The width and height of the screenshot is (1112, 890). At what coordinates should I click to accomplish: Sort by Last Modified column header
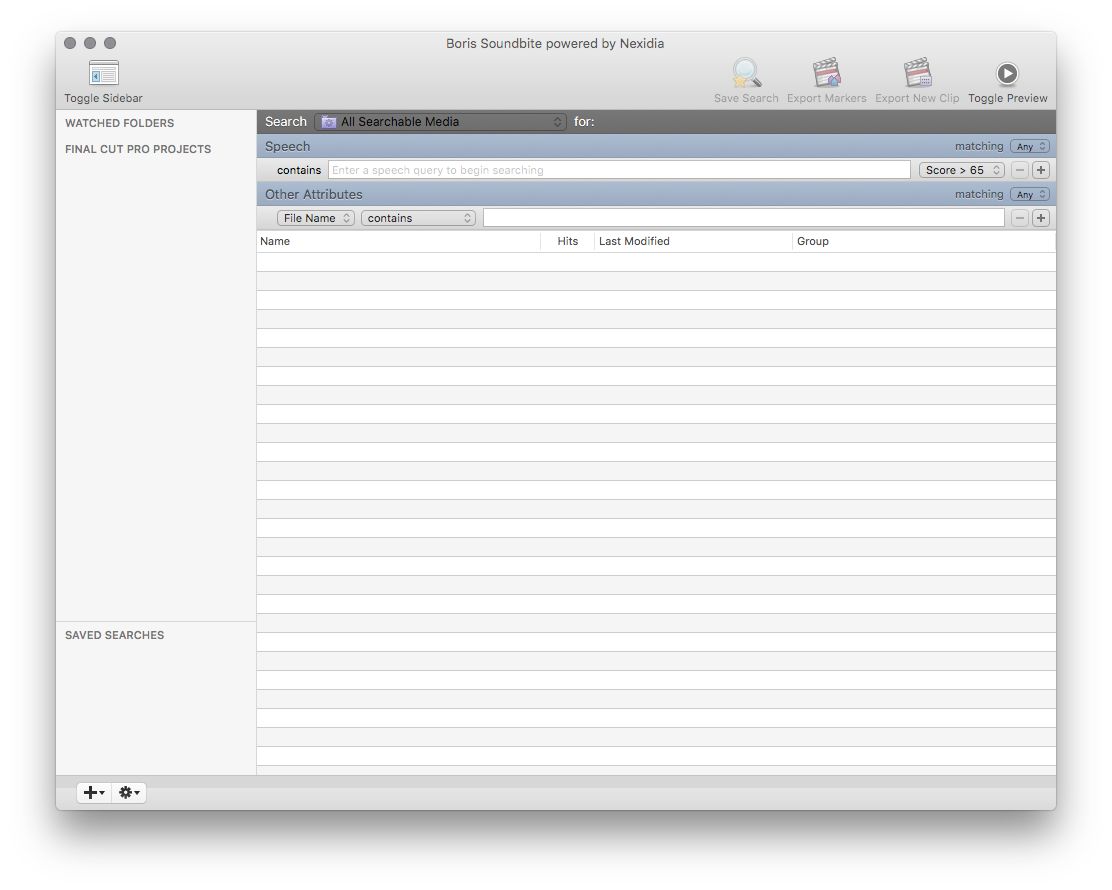[x=692, y=241]
